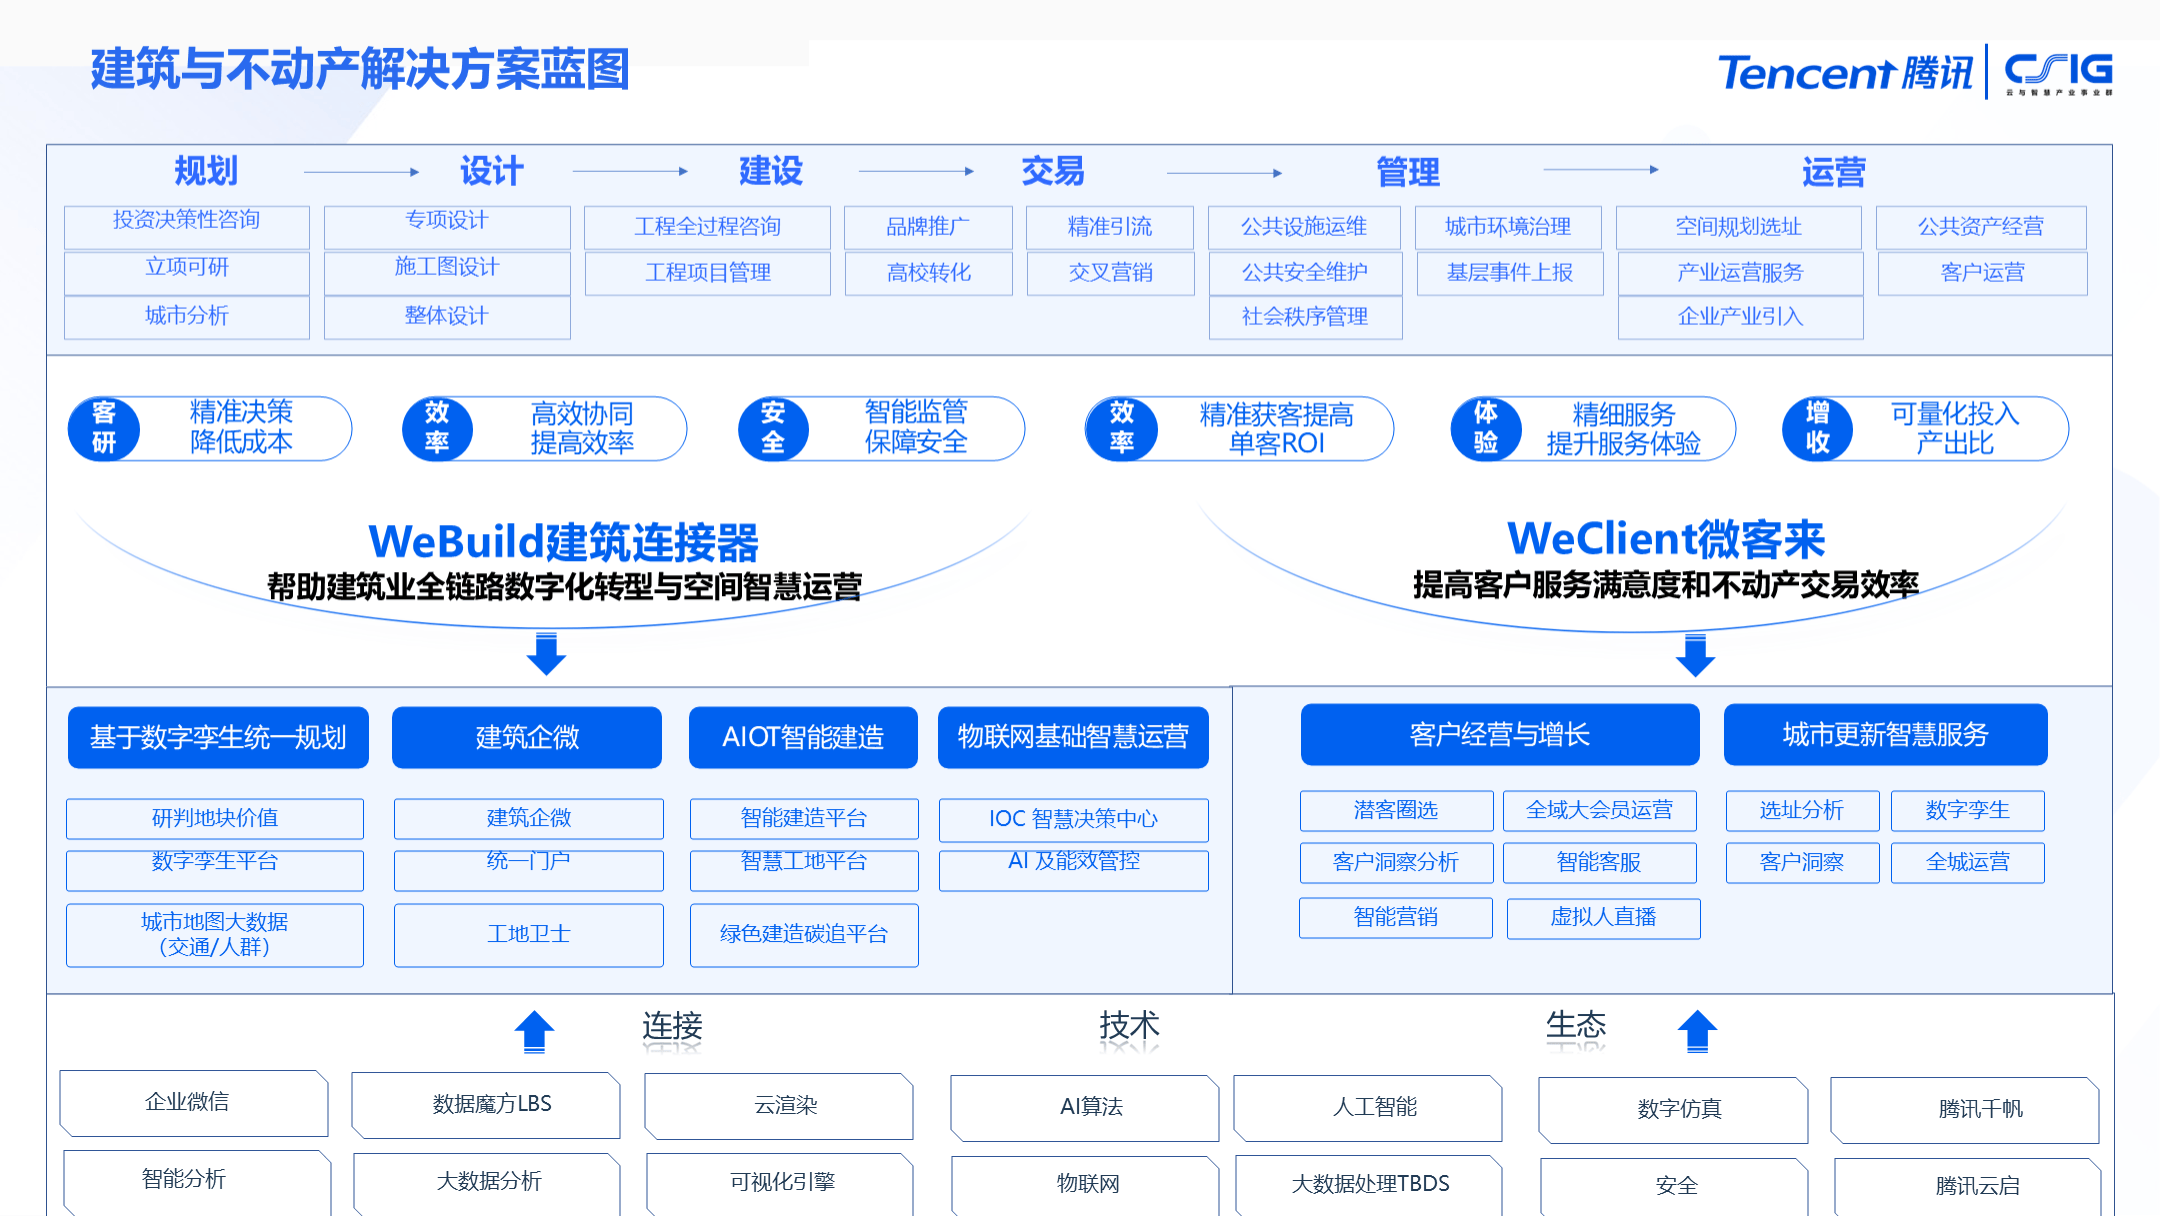The height and width of the screenshot is (1216, 2160).
Task: Click the down arrow under WeBuild
Action: pos(546,654)
